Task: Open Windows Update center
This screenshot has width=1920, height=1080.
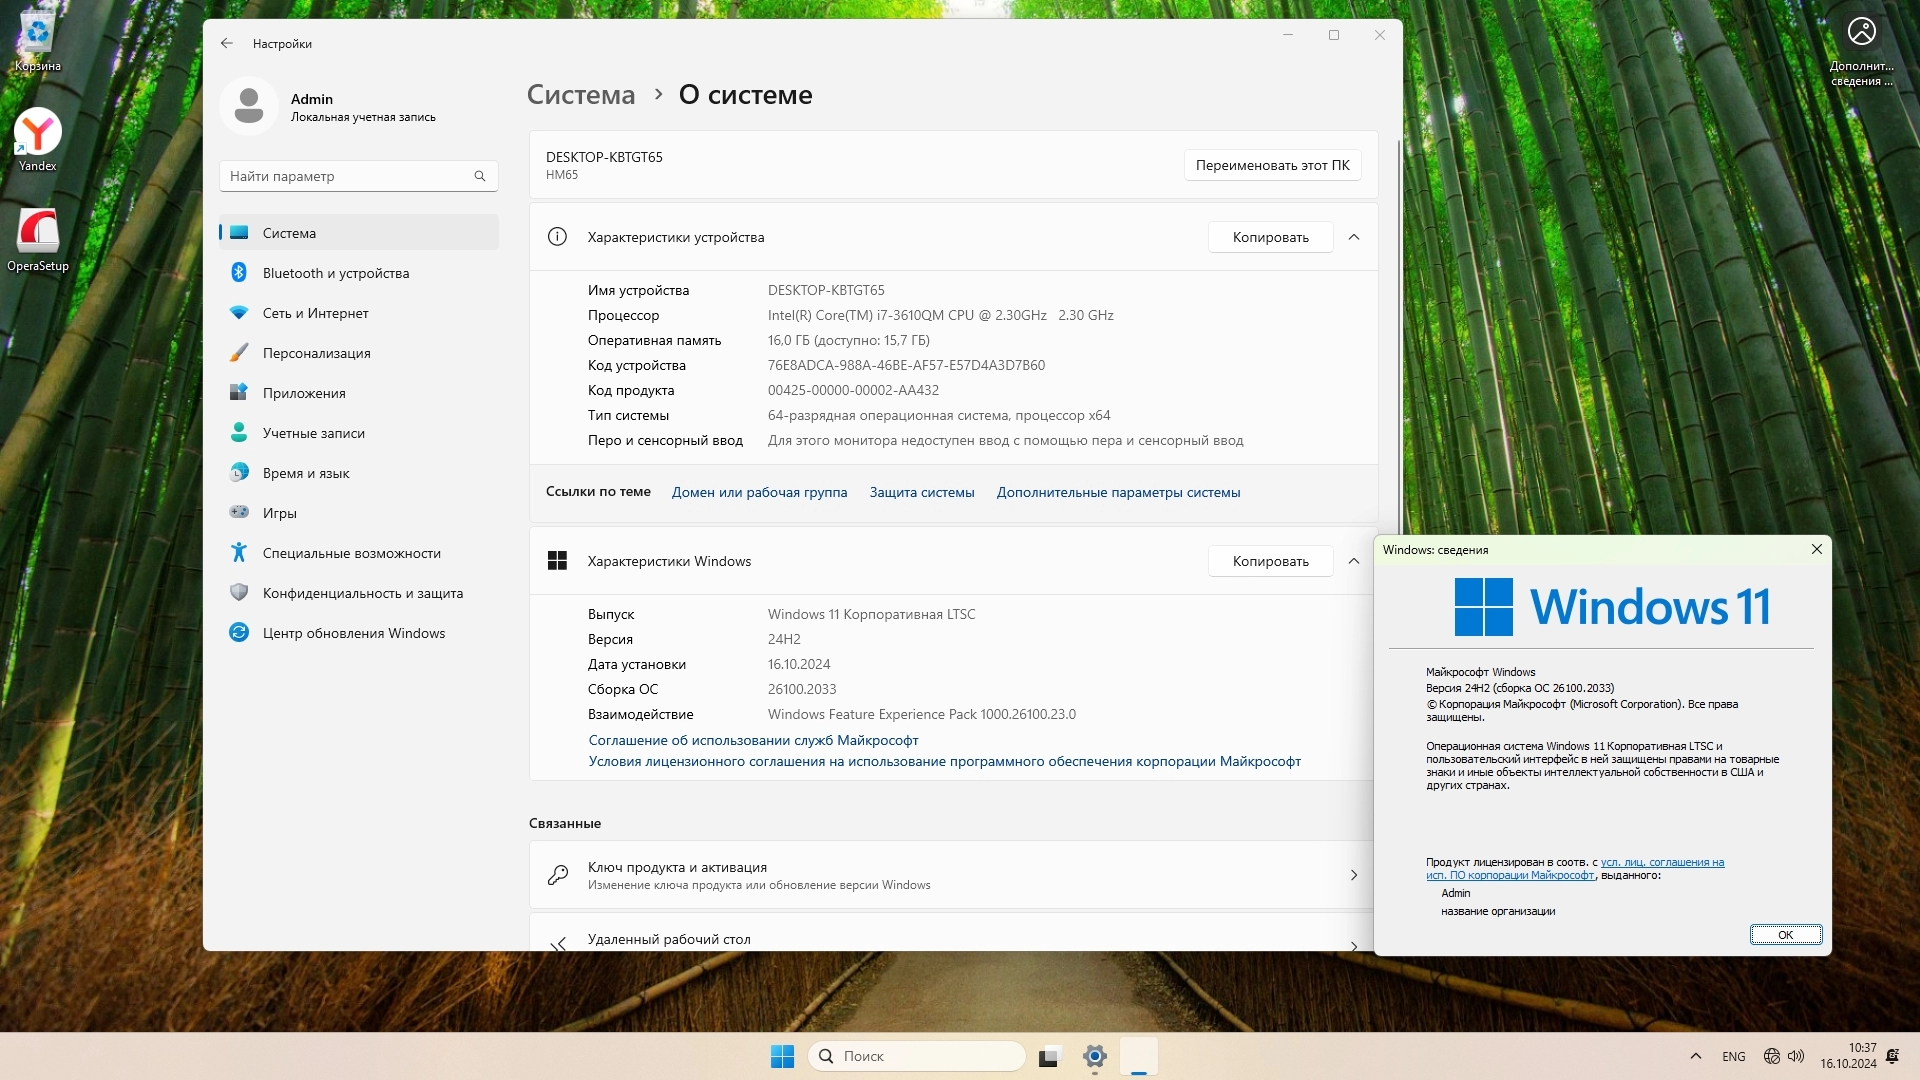Action: pos(353,633)
